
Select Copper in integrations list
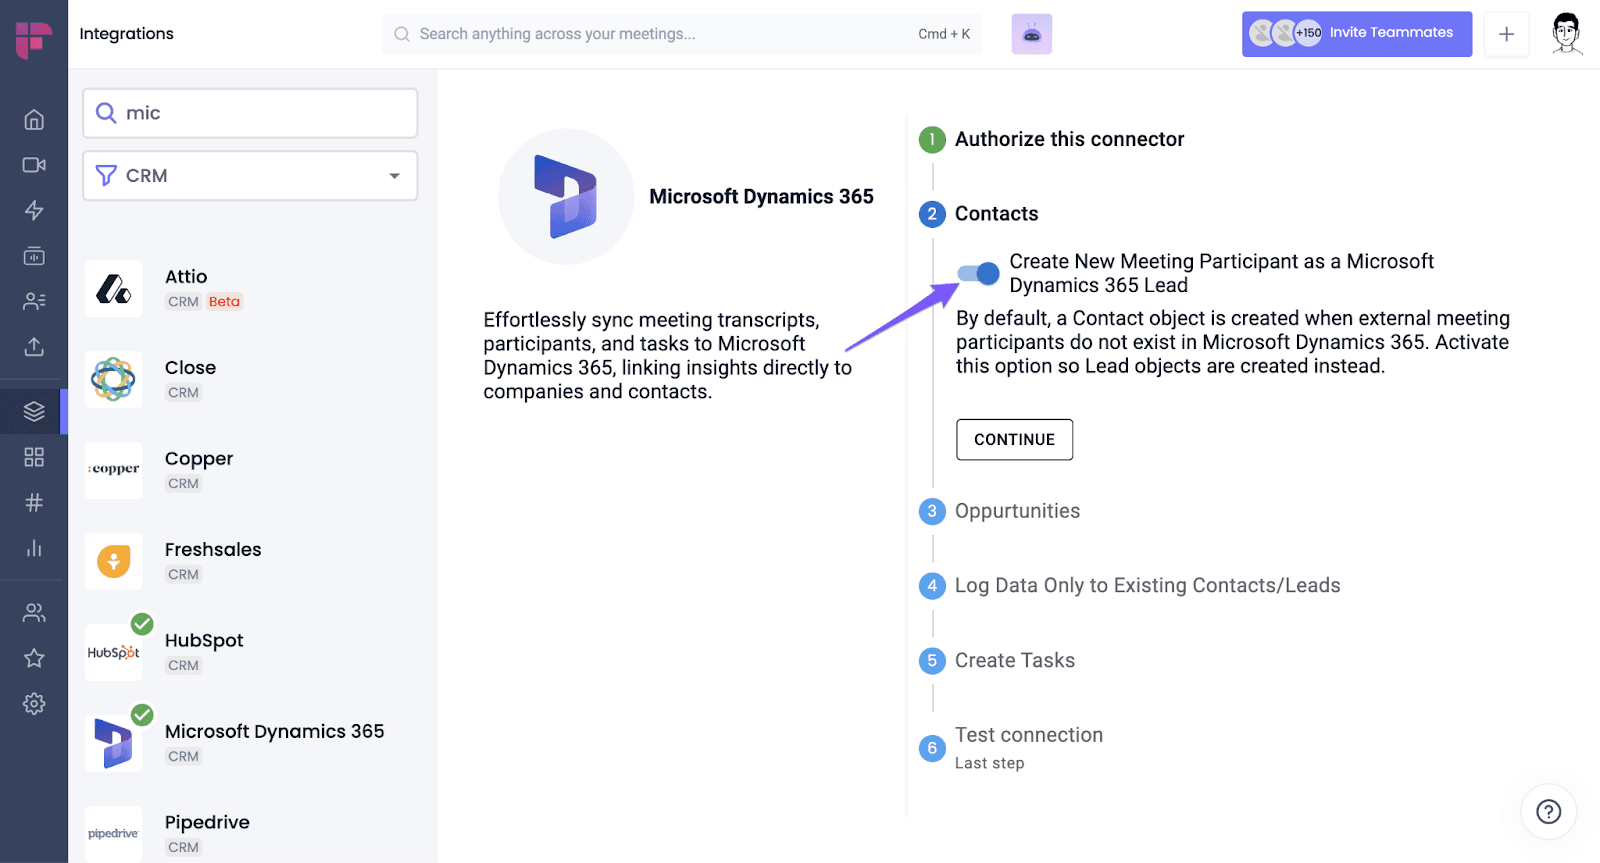pos(199,459)
